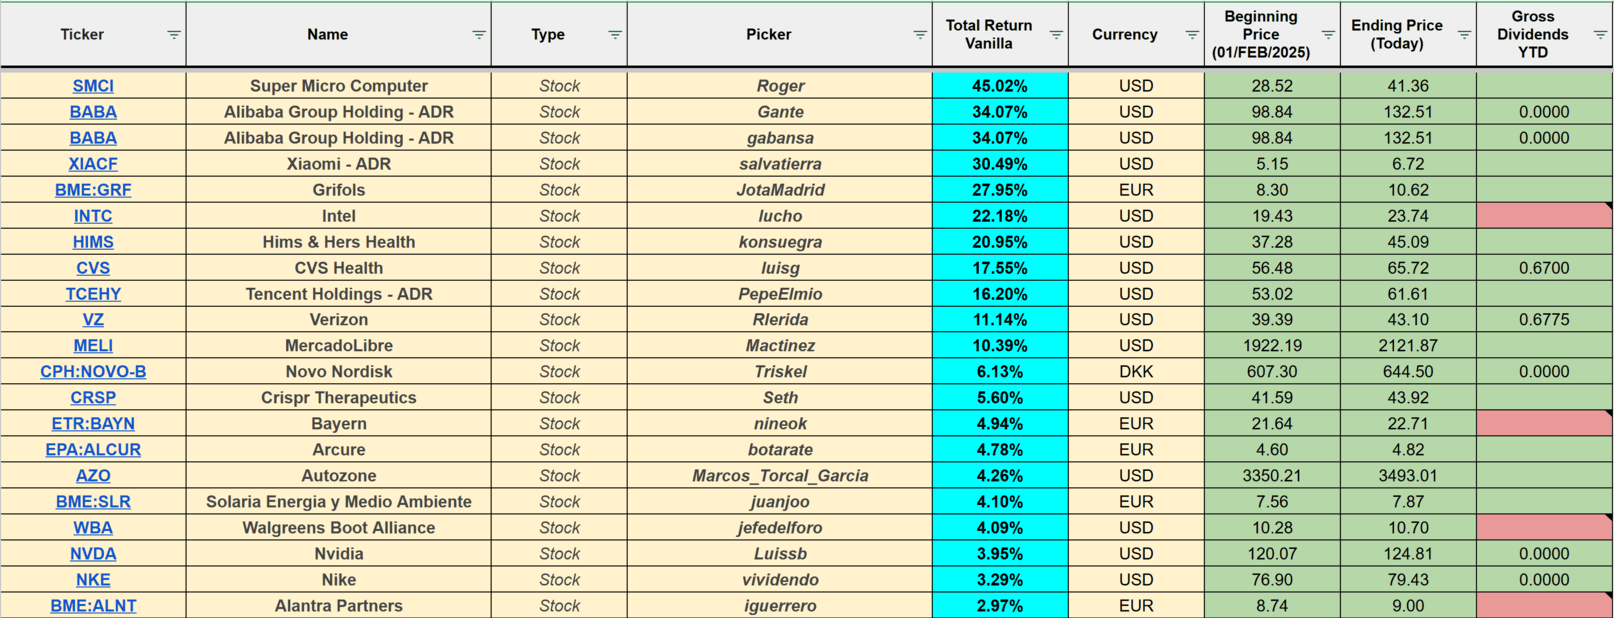
Task: Select the 45.02% total return cell
Action: (x=1000, y=86)
